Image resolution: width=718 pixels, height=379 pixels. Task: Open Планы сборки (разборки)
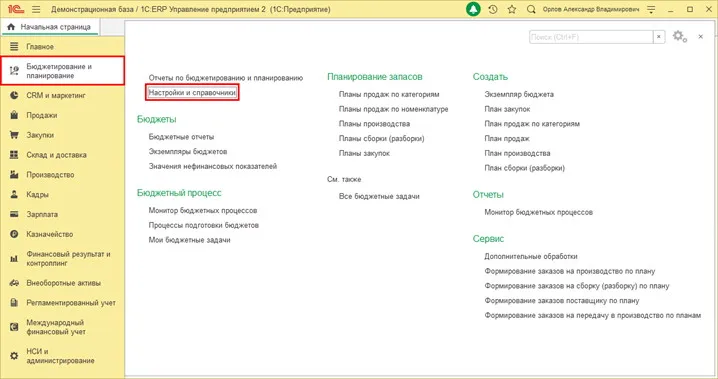(x=381, y=138)
